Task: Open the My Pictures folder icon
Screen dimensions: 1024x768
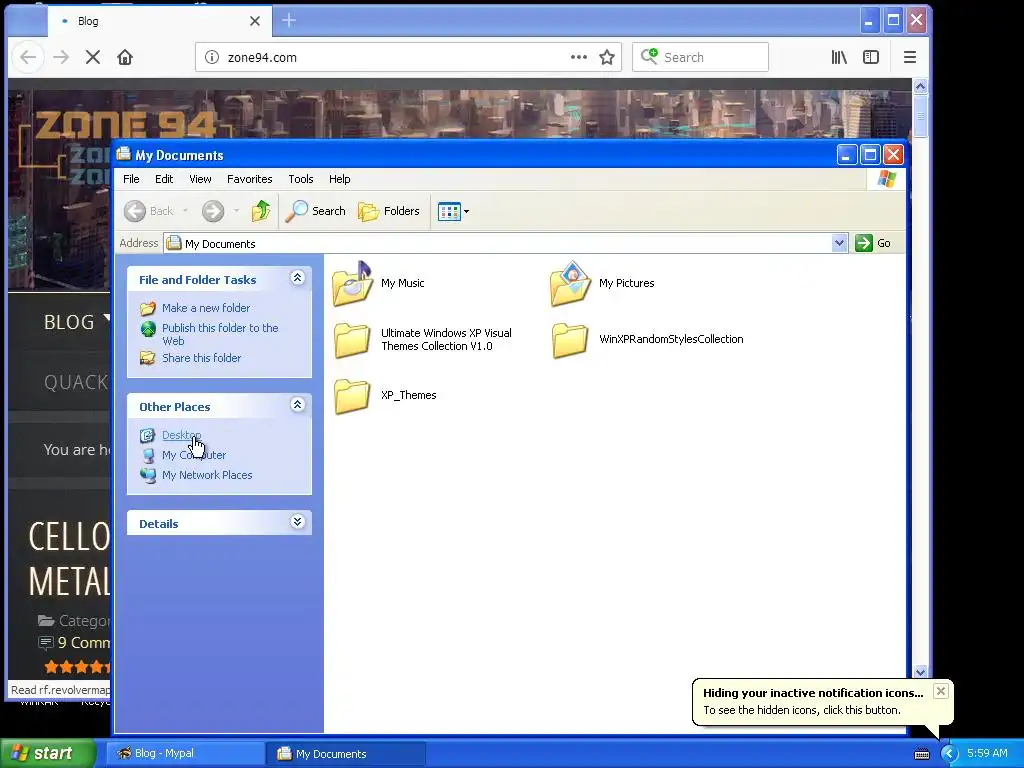Action: tap(571, 283)
